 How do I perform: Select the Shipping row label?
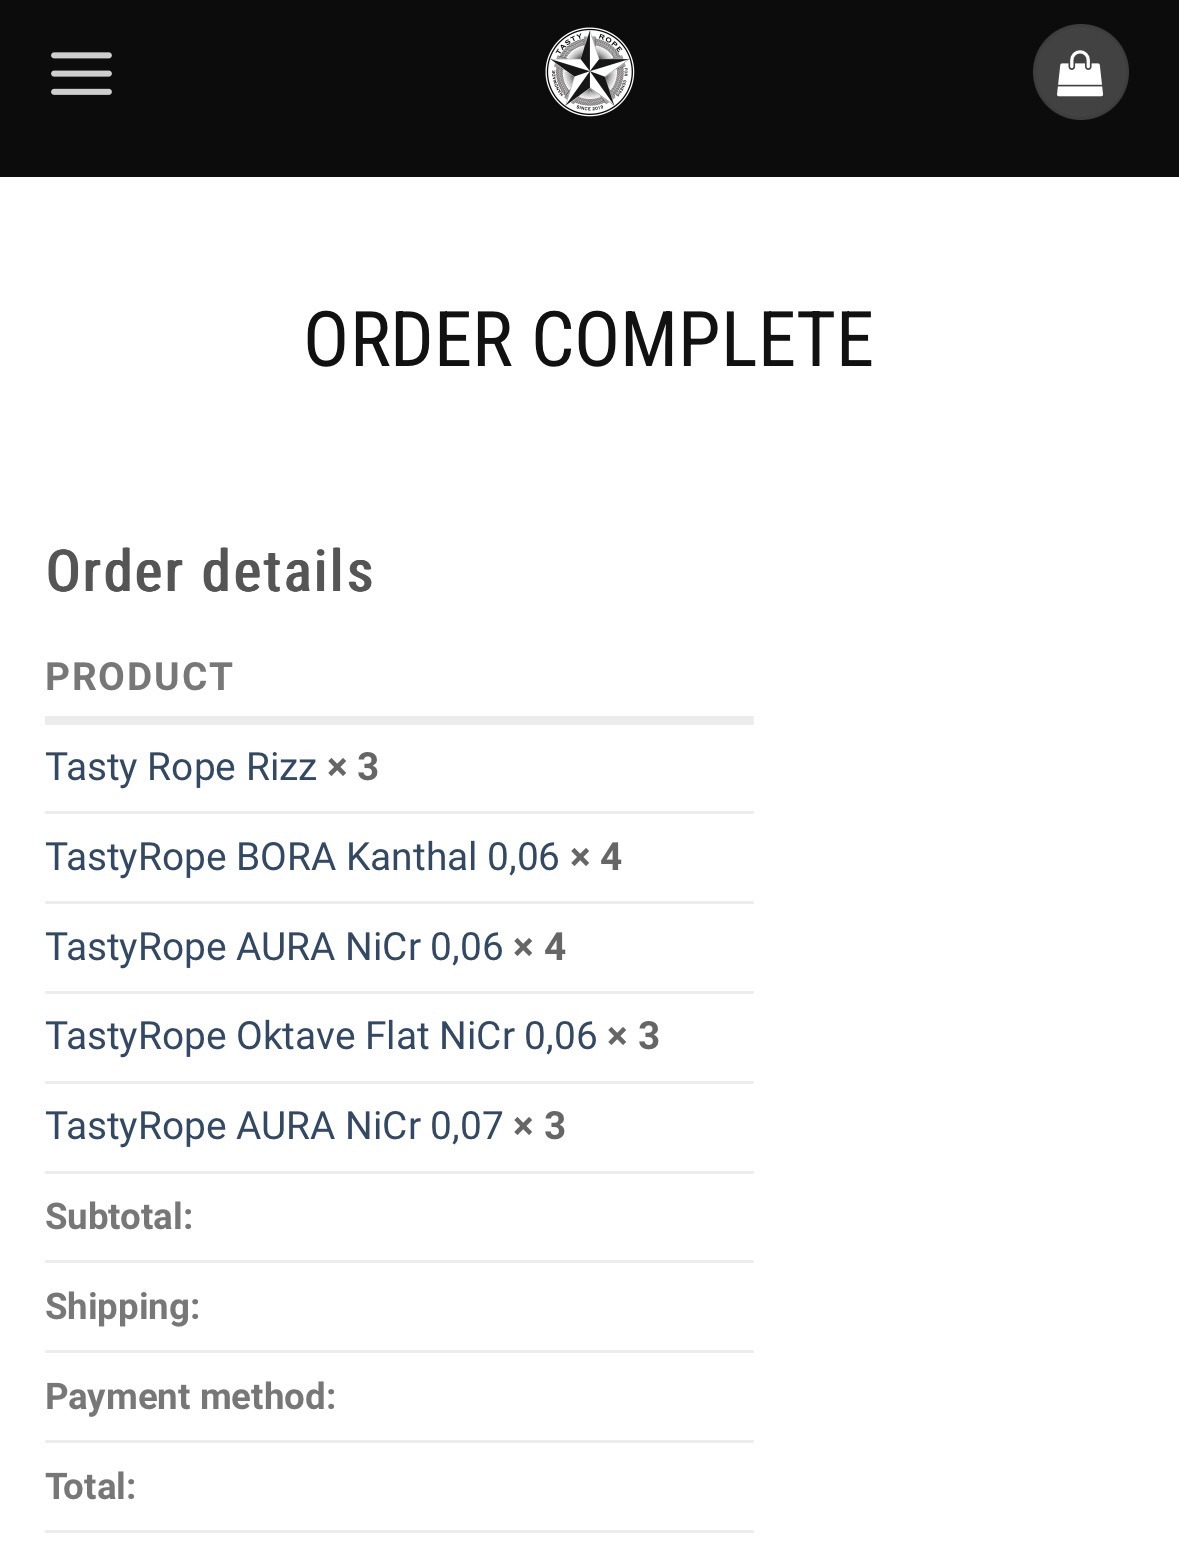point(123,1307)
